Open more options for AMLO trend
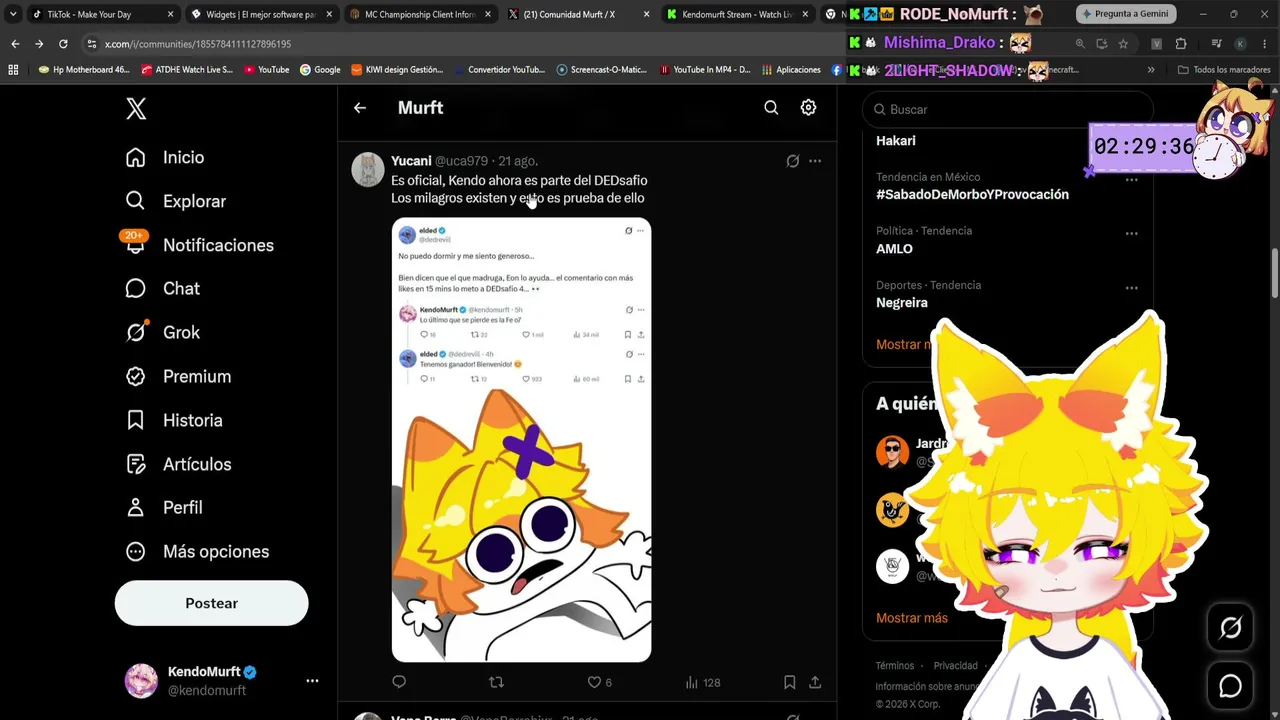 pos(1132,234)
